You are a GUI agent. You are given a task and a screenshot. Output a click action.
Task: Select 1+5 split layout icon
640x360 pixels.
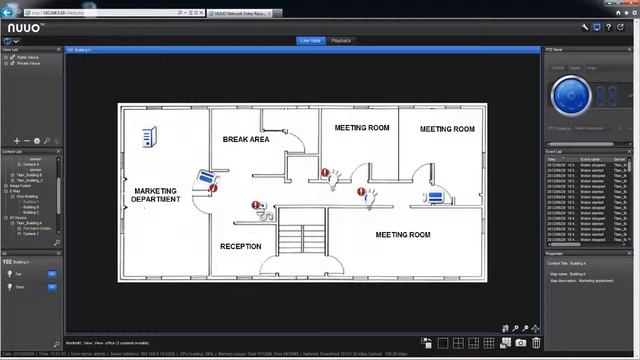pyautogui.click(x=473, y=343)
